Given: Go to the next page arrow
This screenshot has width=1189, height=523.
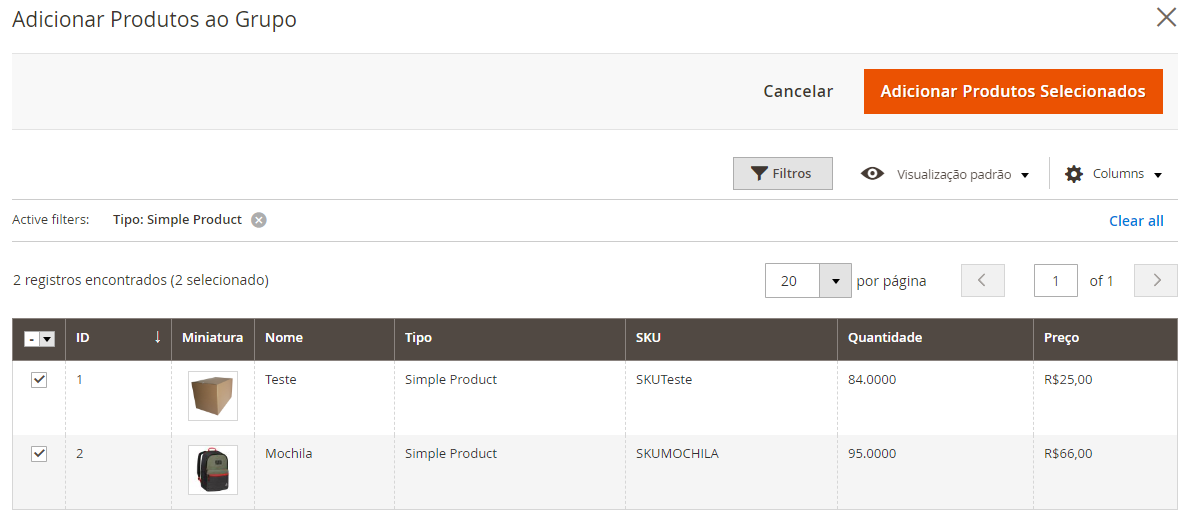Looking at the screenshot, I should 1156,280.
